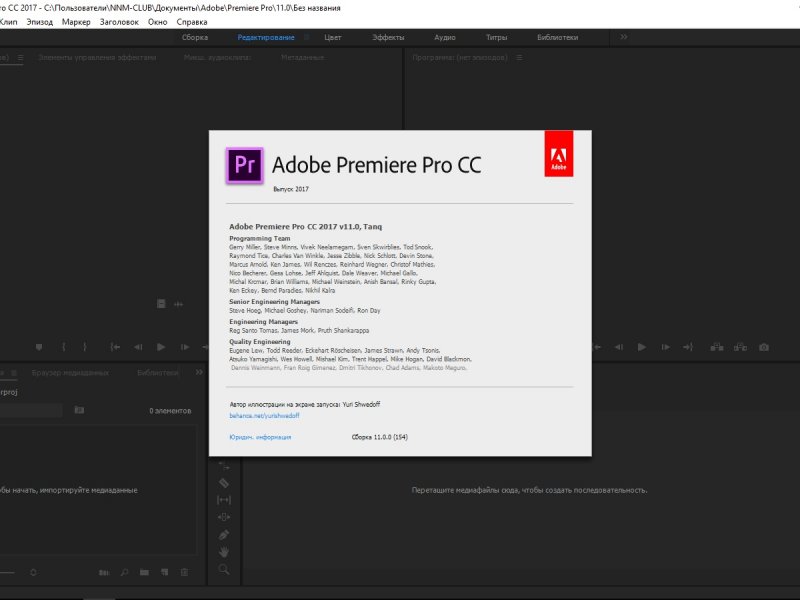This screenshot has height=600, width=800.
Task: Click Automate to Sequence icon in Project panel
Action: [x=104, y=572]
